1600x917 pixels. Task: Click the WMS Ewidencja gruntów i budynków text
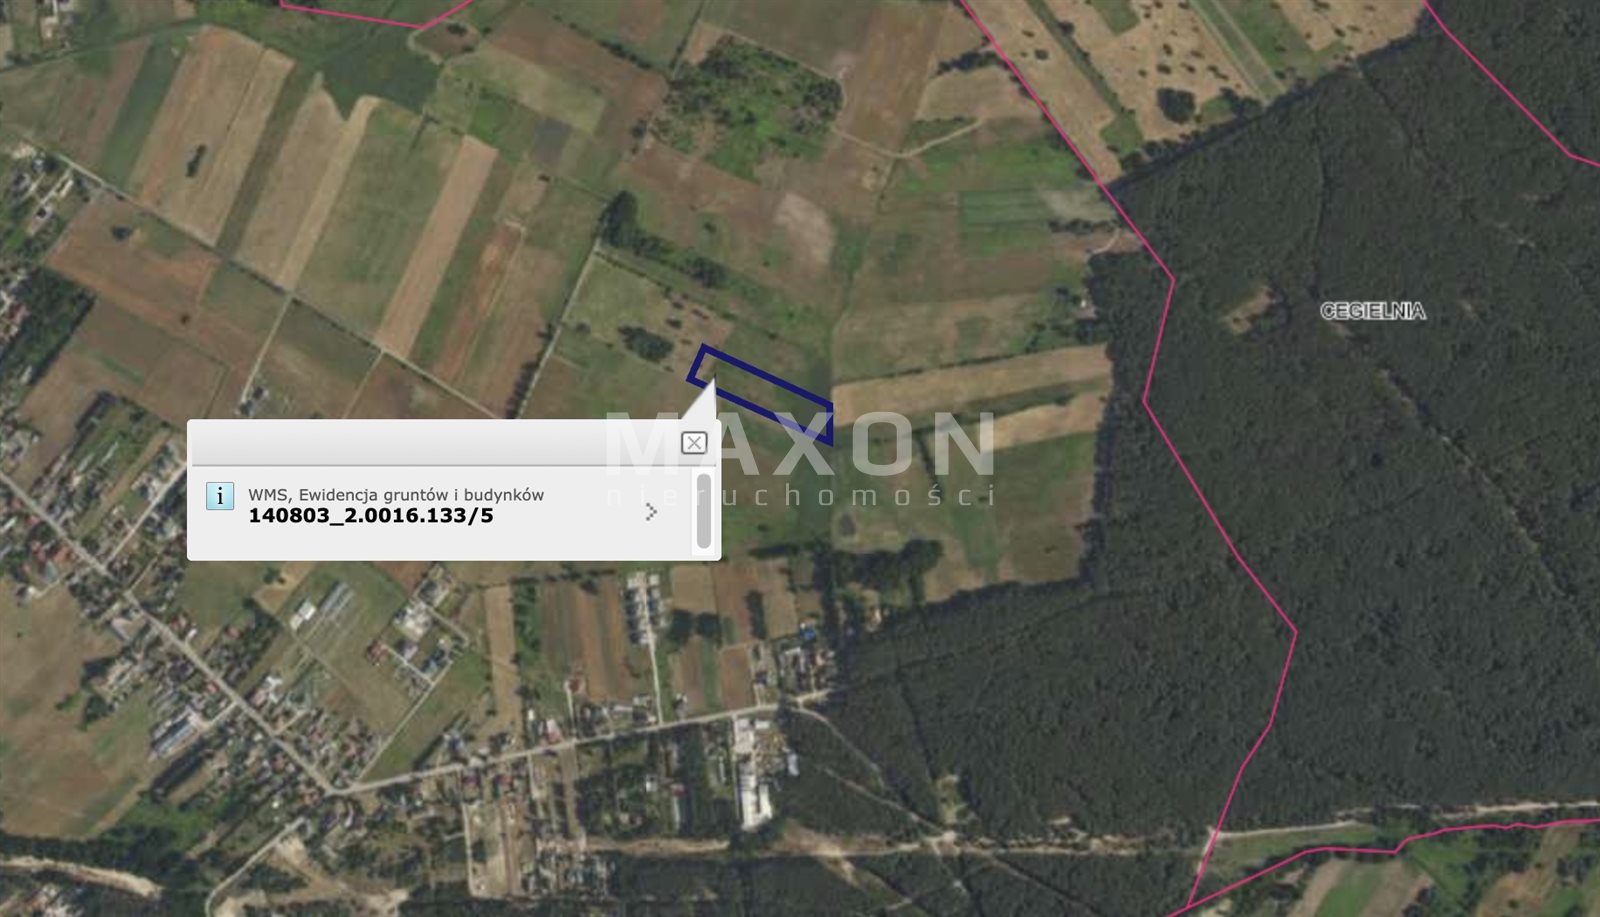coord(396,494)
